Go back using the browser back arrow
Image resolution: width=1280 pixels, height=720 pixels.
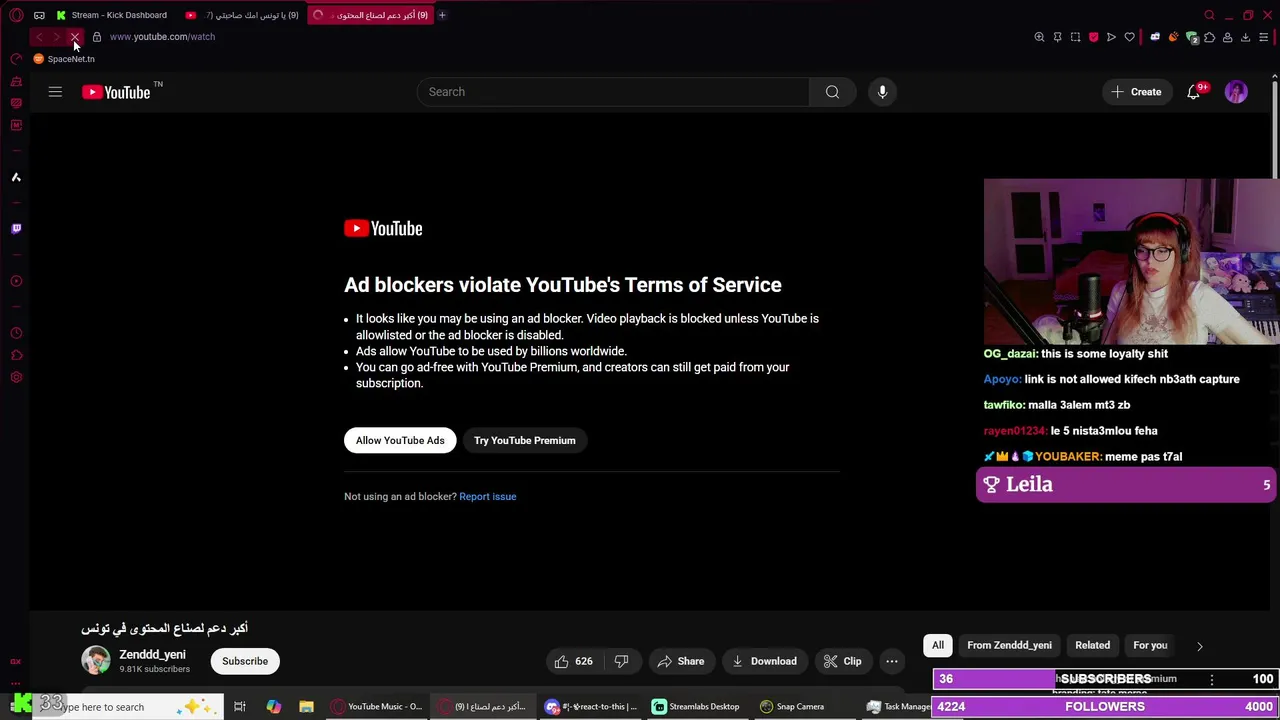(x=38, y=37)
